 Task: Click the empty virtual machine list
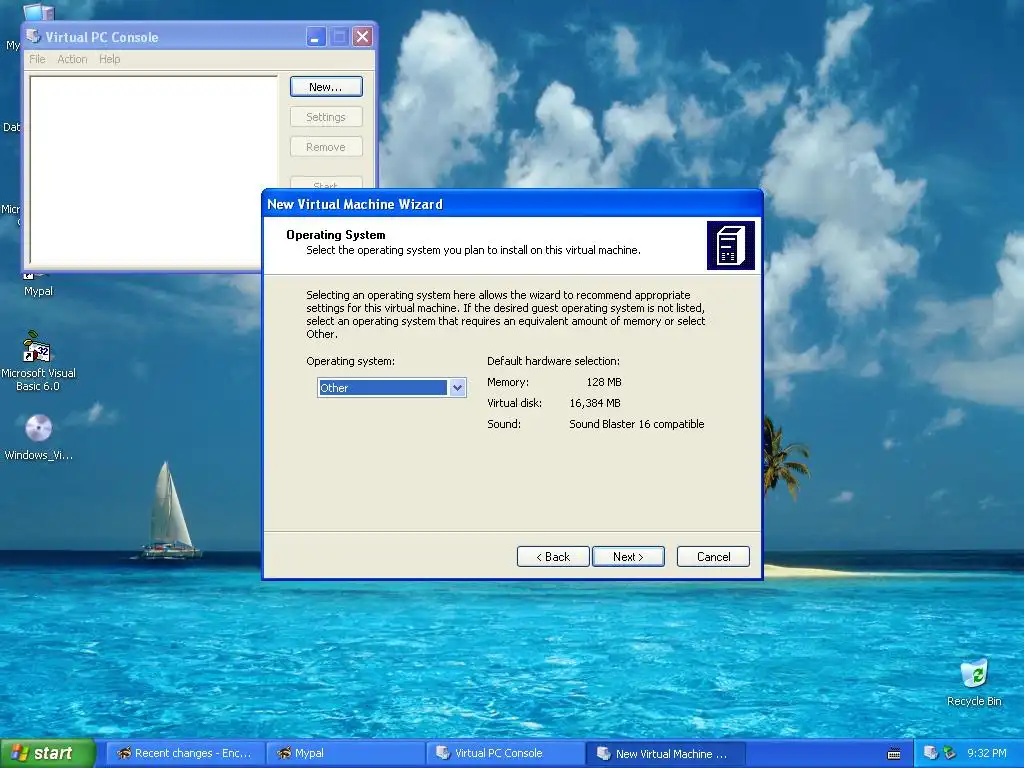[153, 171]
